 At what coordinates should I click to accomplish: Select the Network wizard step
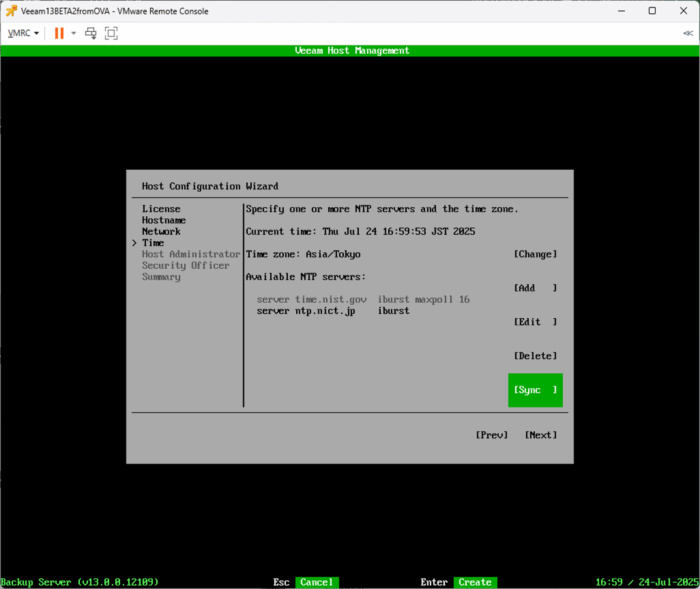pyautogui.click(x=161, y=231)
